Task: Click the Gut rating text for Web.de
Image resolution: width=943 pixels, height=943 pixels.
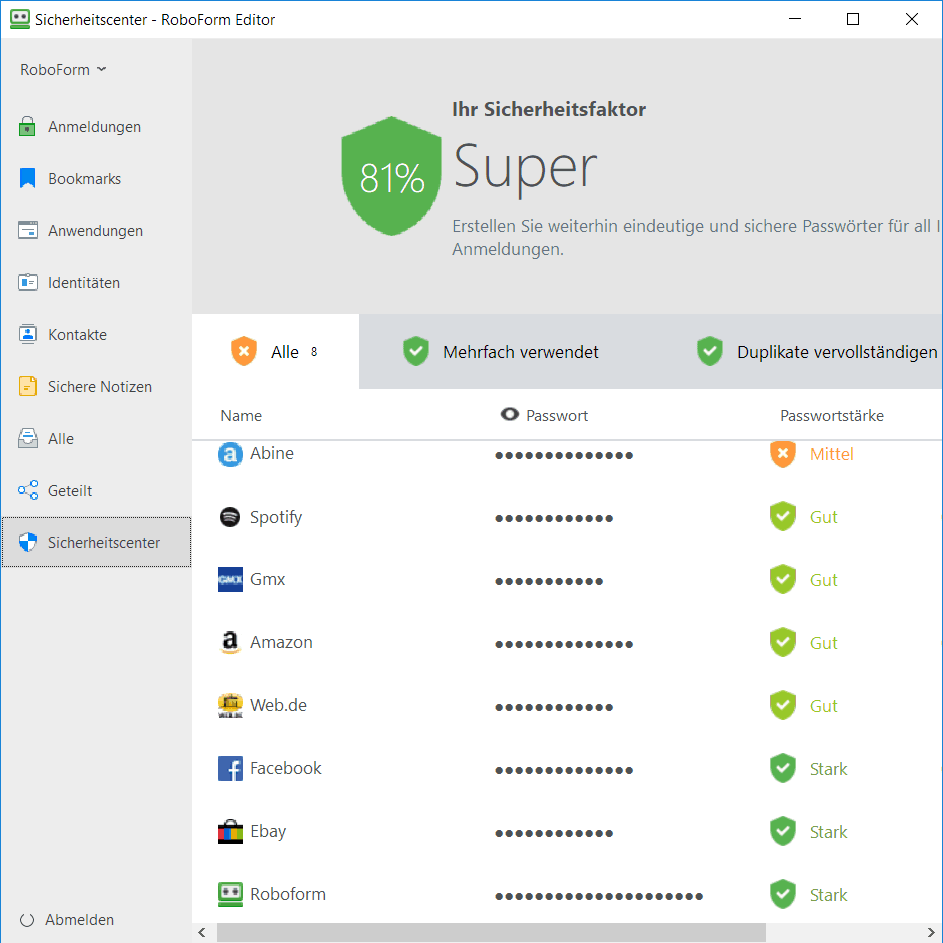Action: 823,706
